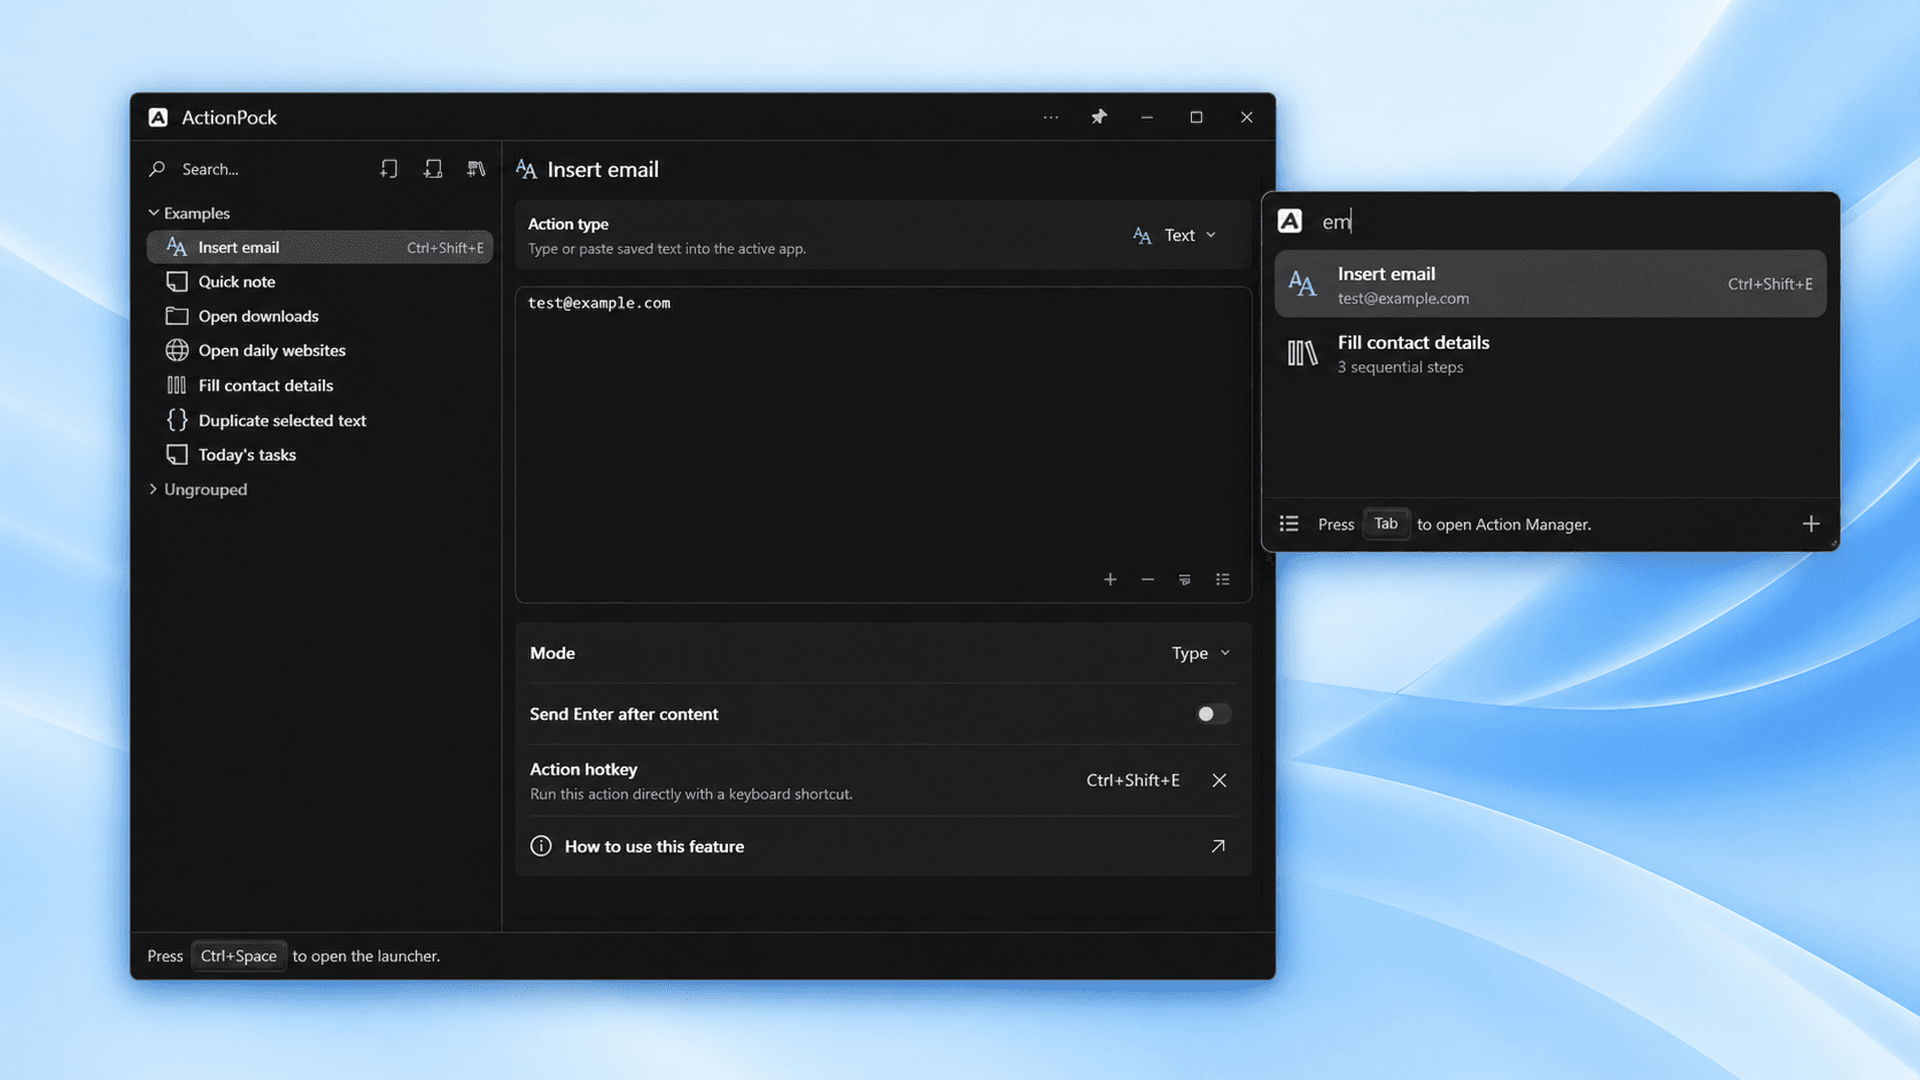Select the Today's tasks action
The height and width of the screenshot is (1080, 1920).
(x=320, y=455)
